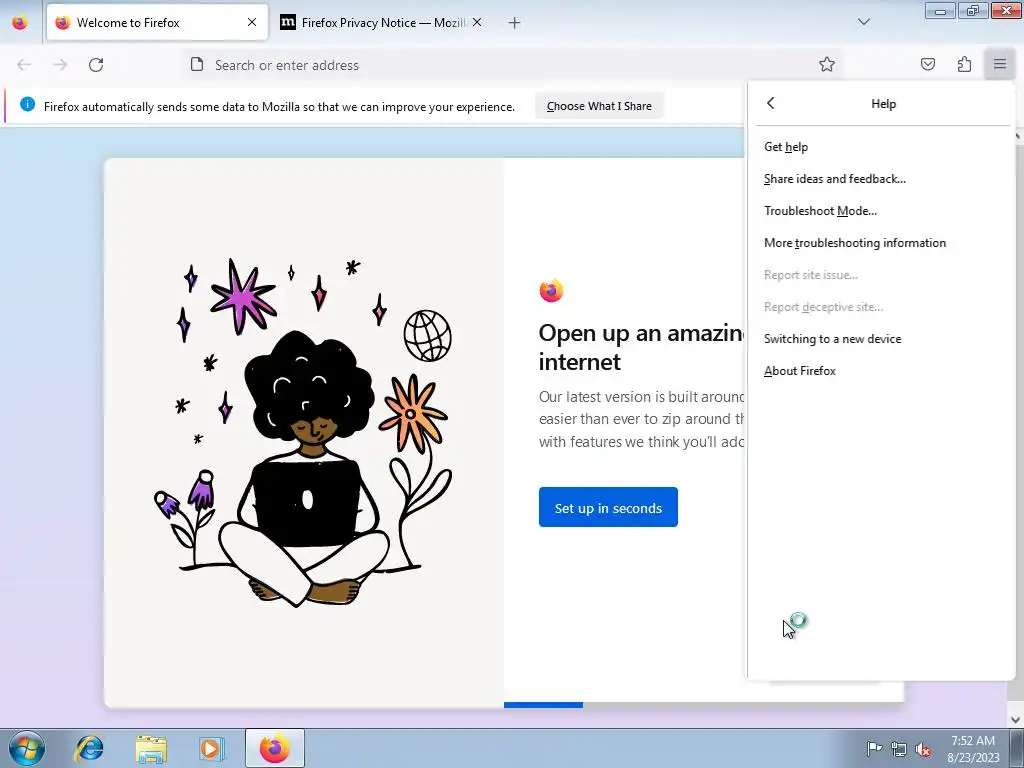The height and width of the screenshot is (768, 1024).
Task: Close the Firefox Privacy Notice tab
Action: point(477,22)
